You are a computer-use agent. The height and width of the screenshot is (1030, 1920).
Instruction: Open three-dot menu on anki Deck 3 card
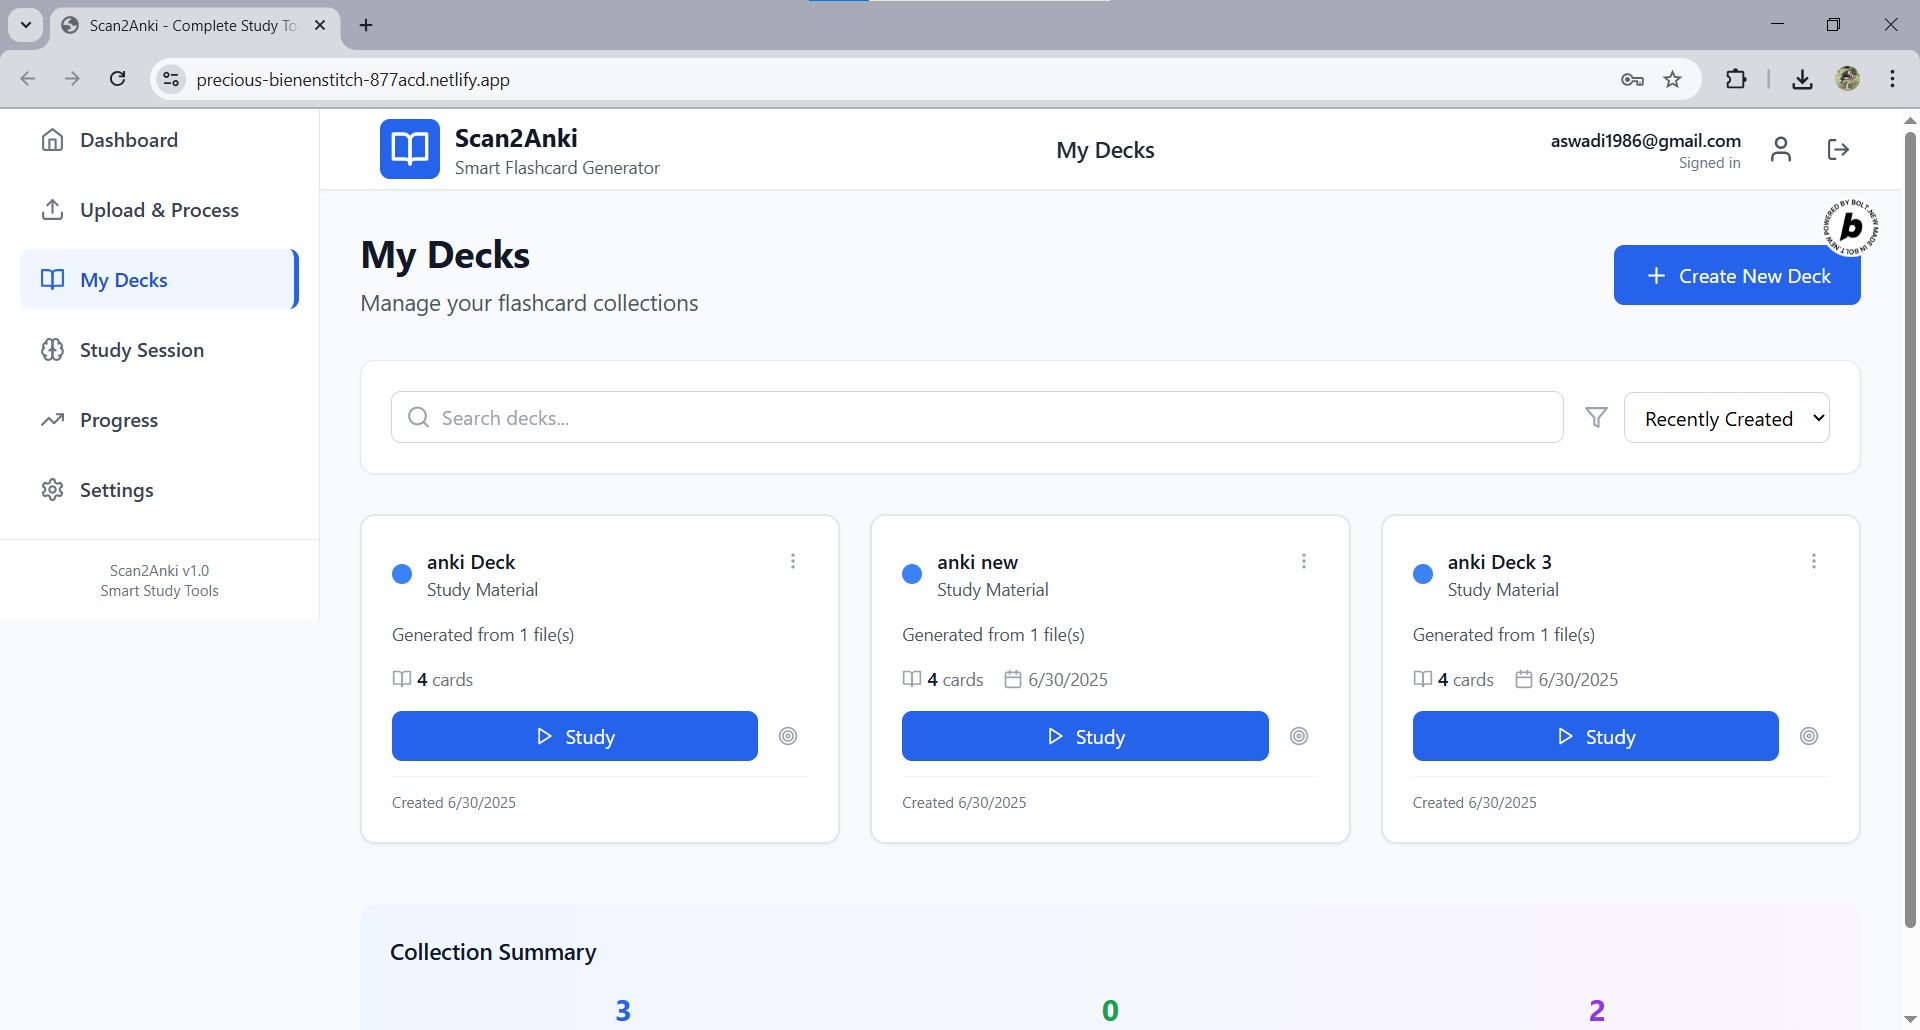coord(1814,561)
